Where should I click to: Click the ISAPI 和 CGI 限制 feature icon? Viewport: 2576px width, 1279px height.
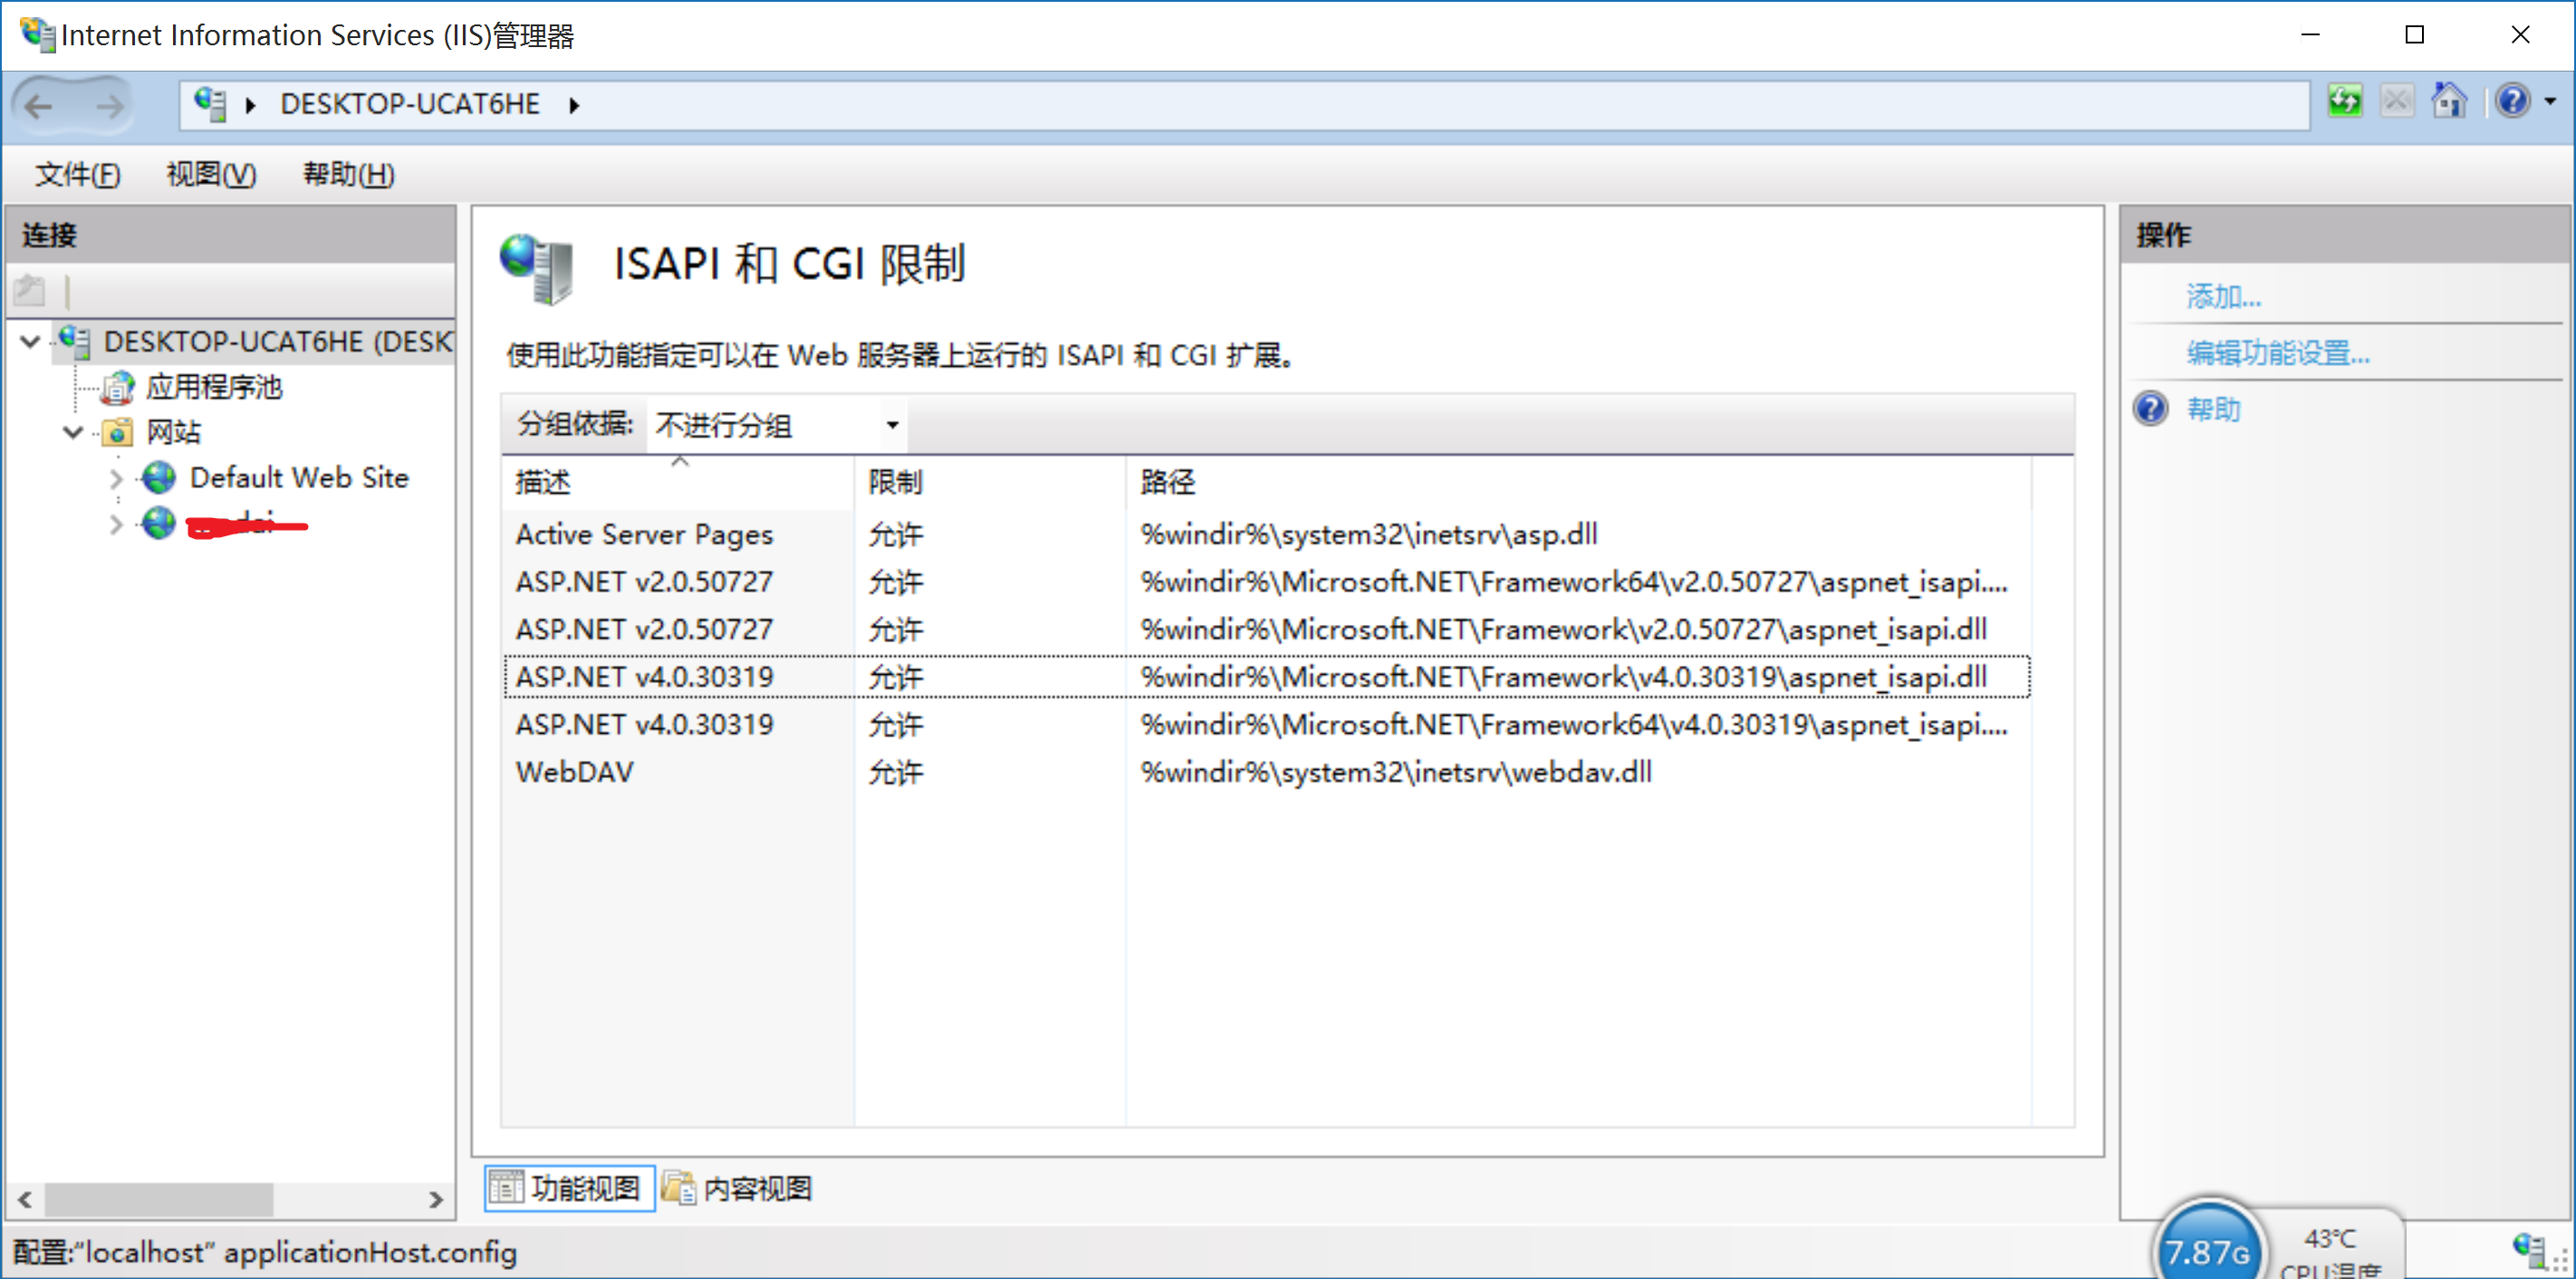(537, 268)
